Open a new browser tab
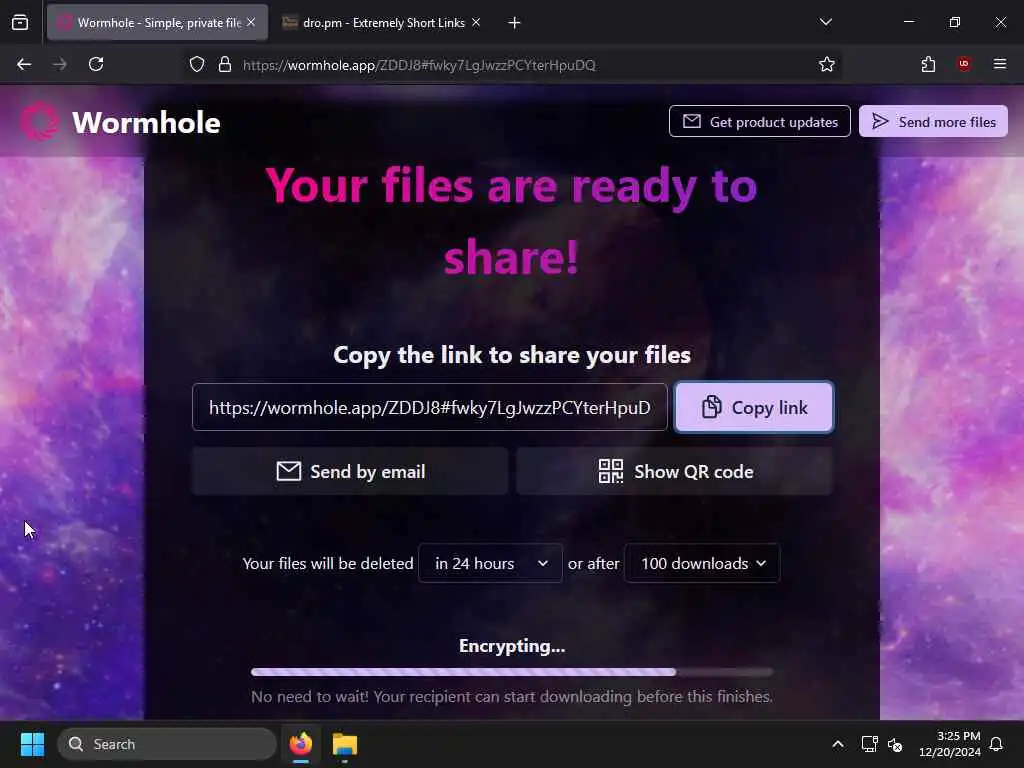The image size is (1024, 768). (515, 23)
